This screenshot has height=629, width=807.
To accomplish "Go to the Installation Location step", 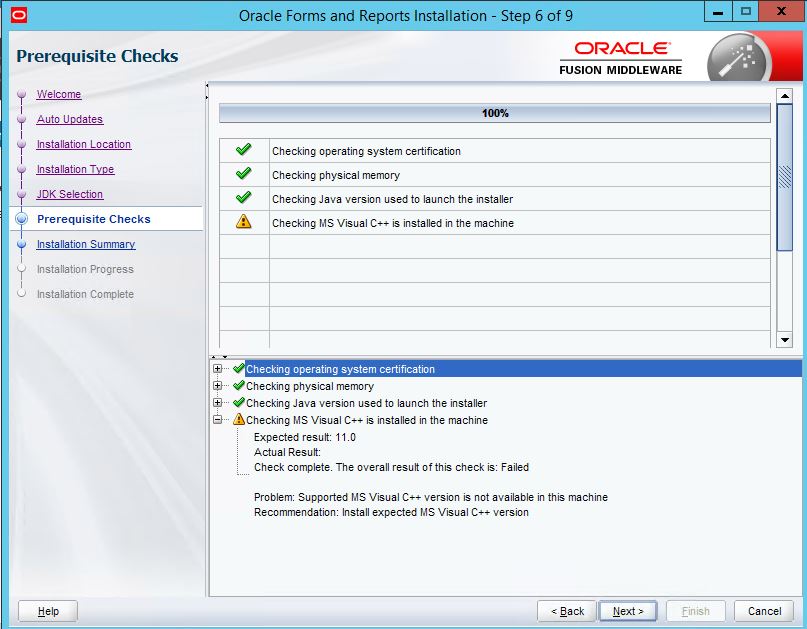I will point(83,144).
